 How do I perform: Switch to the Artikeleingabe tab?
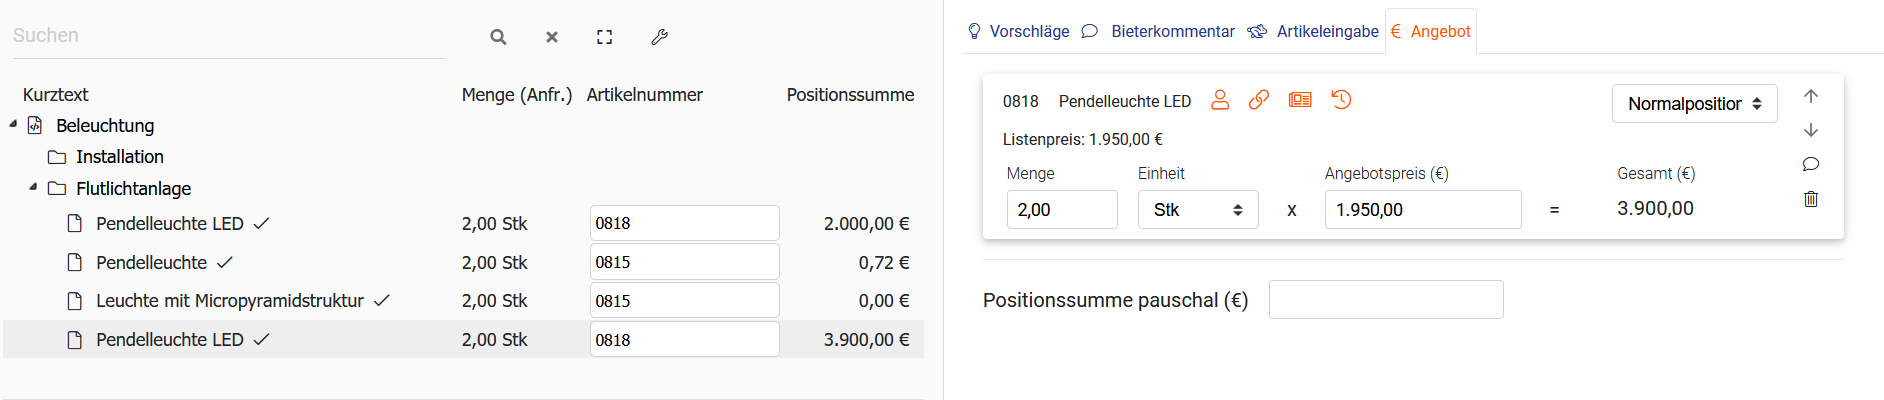(1314, 32)
